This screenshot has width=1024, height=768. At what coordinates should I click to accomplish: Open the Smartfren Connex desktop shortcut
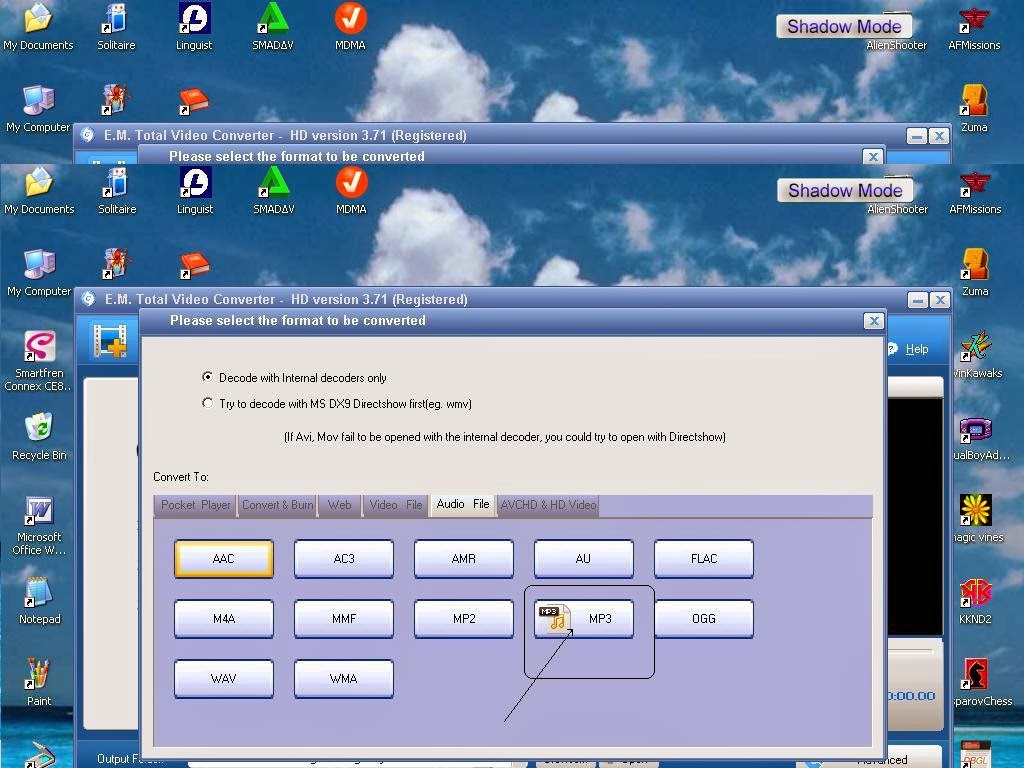tap(39, 361)
